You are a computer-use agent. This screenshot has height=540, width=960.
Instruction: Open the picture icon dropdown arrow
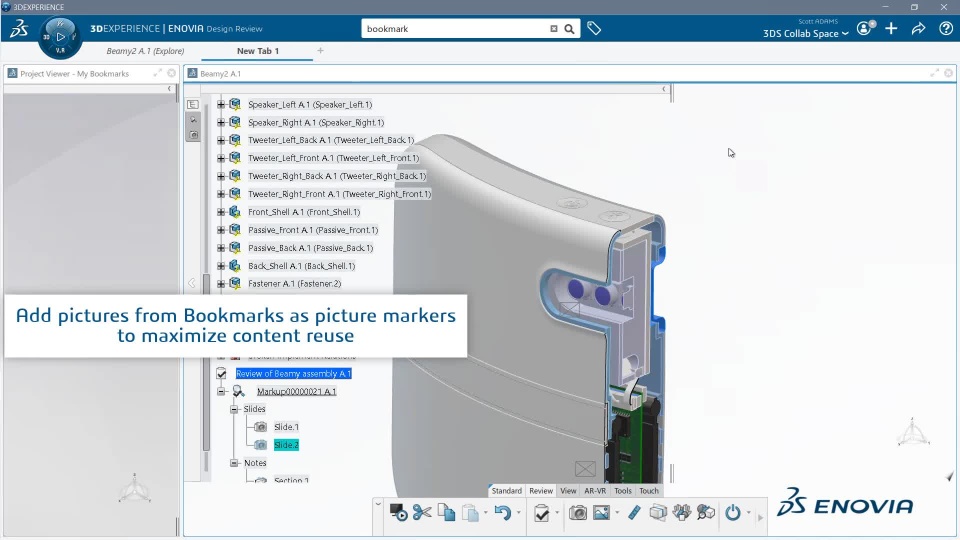click(617, 512)
